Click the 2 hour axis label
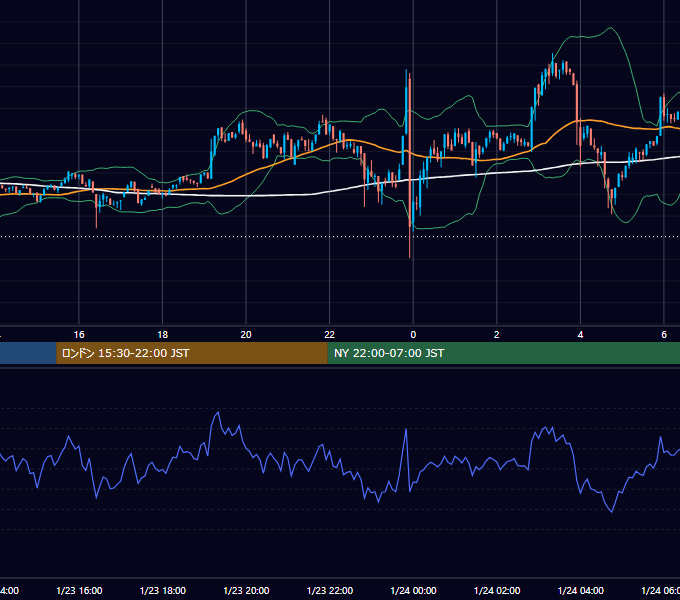 [497, 335]
